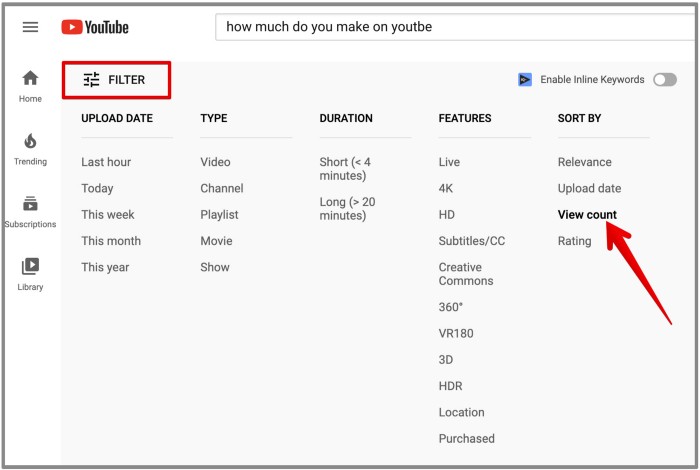Apply the Creative Commons filter
Screen dimensions: 700x470
[x=466, y=274]
